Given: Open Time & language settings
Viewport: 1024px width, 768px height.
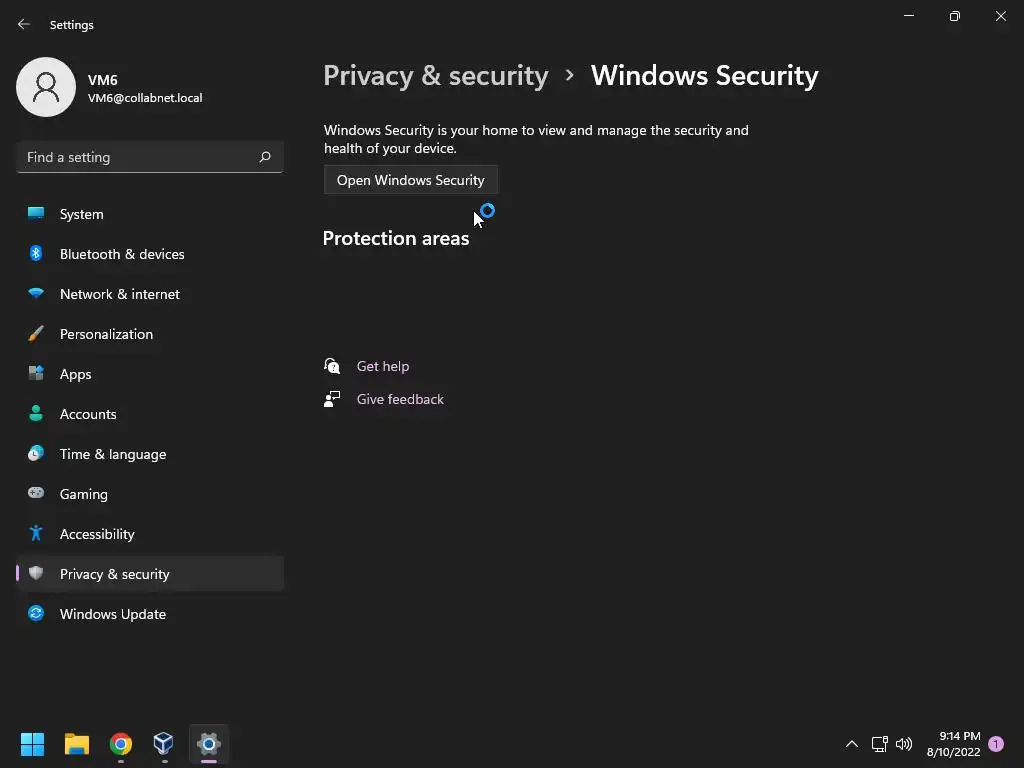Looking at the screenshot, I should [113, 454].
